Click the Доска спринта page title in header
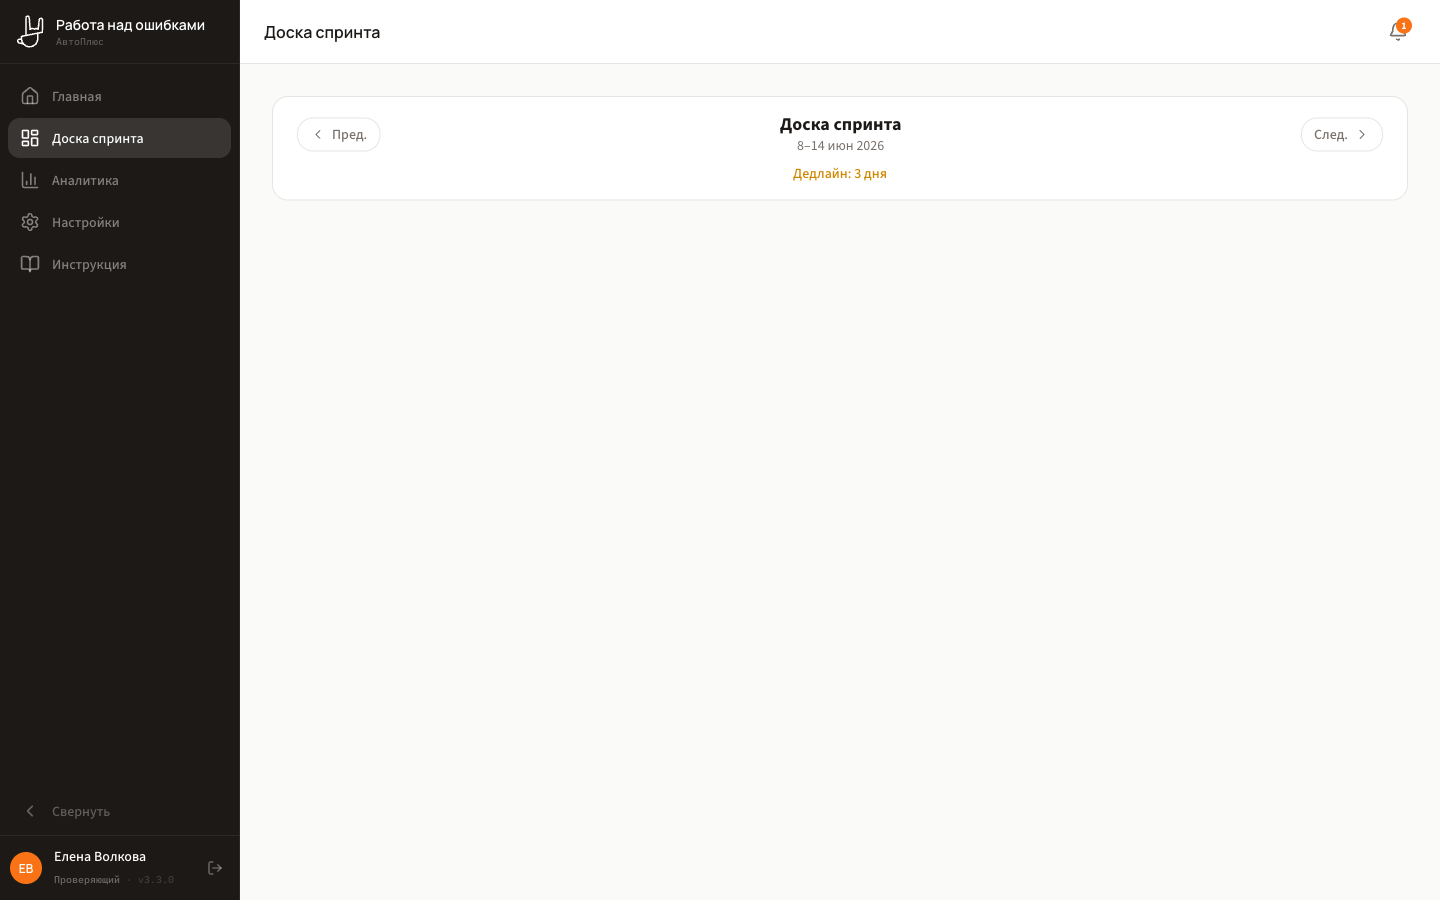The image size is (1440, 900). coord(322,32)
